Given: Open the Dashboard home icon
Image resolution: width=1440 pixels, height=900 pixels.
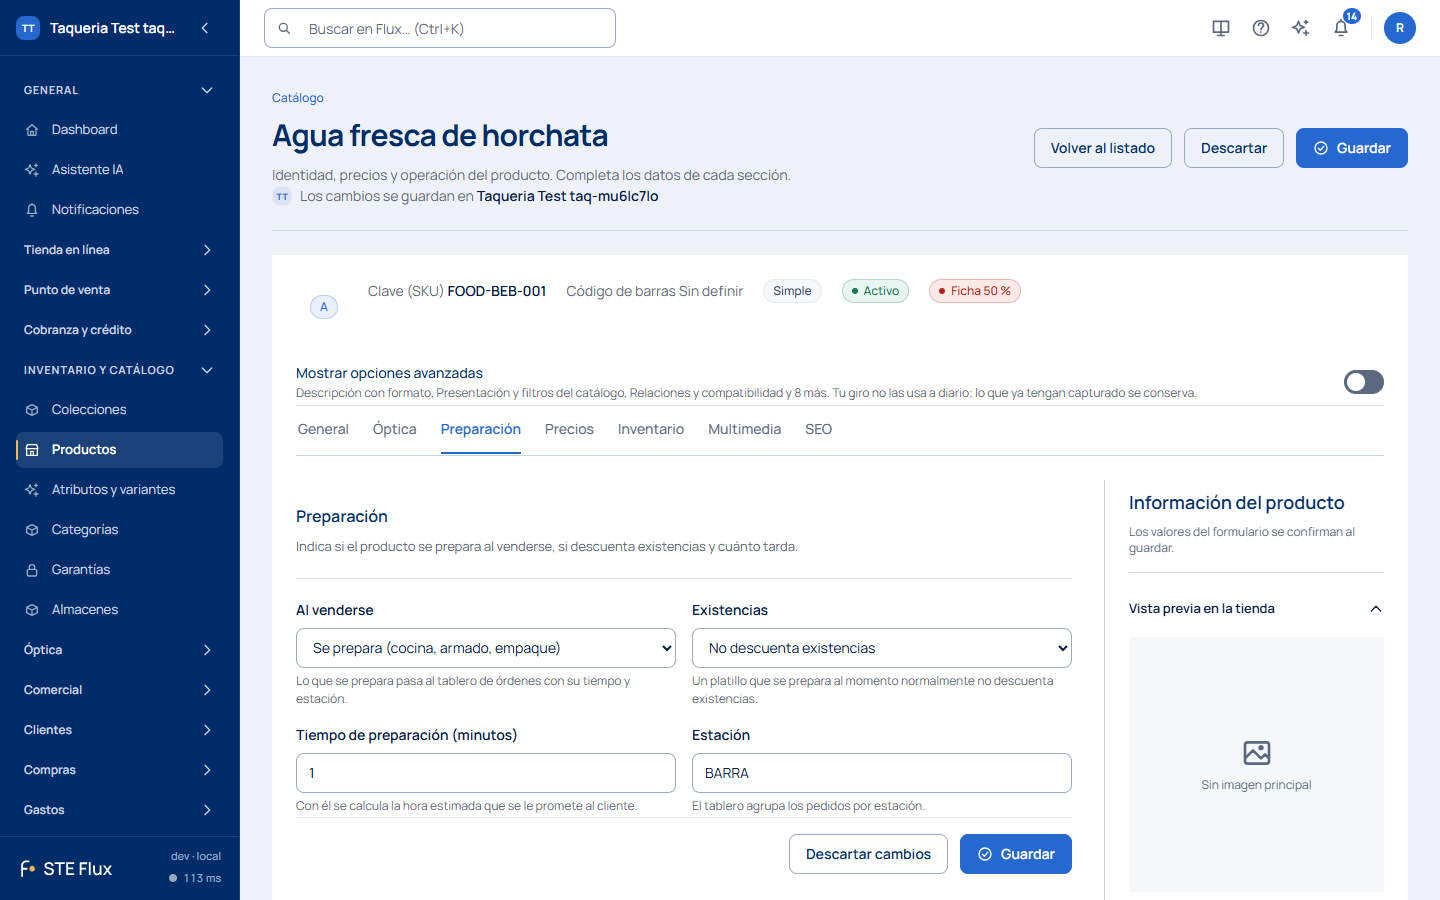Looking at the screenshot, I should pyautogui.click(x=32, y=130).
